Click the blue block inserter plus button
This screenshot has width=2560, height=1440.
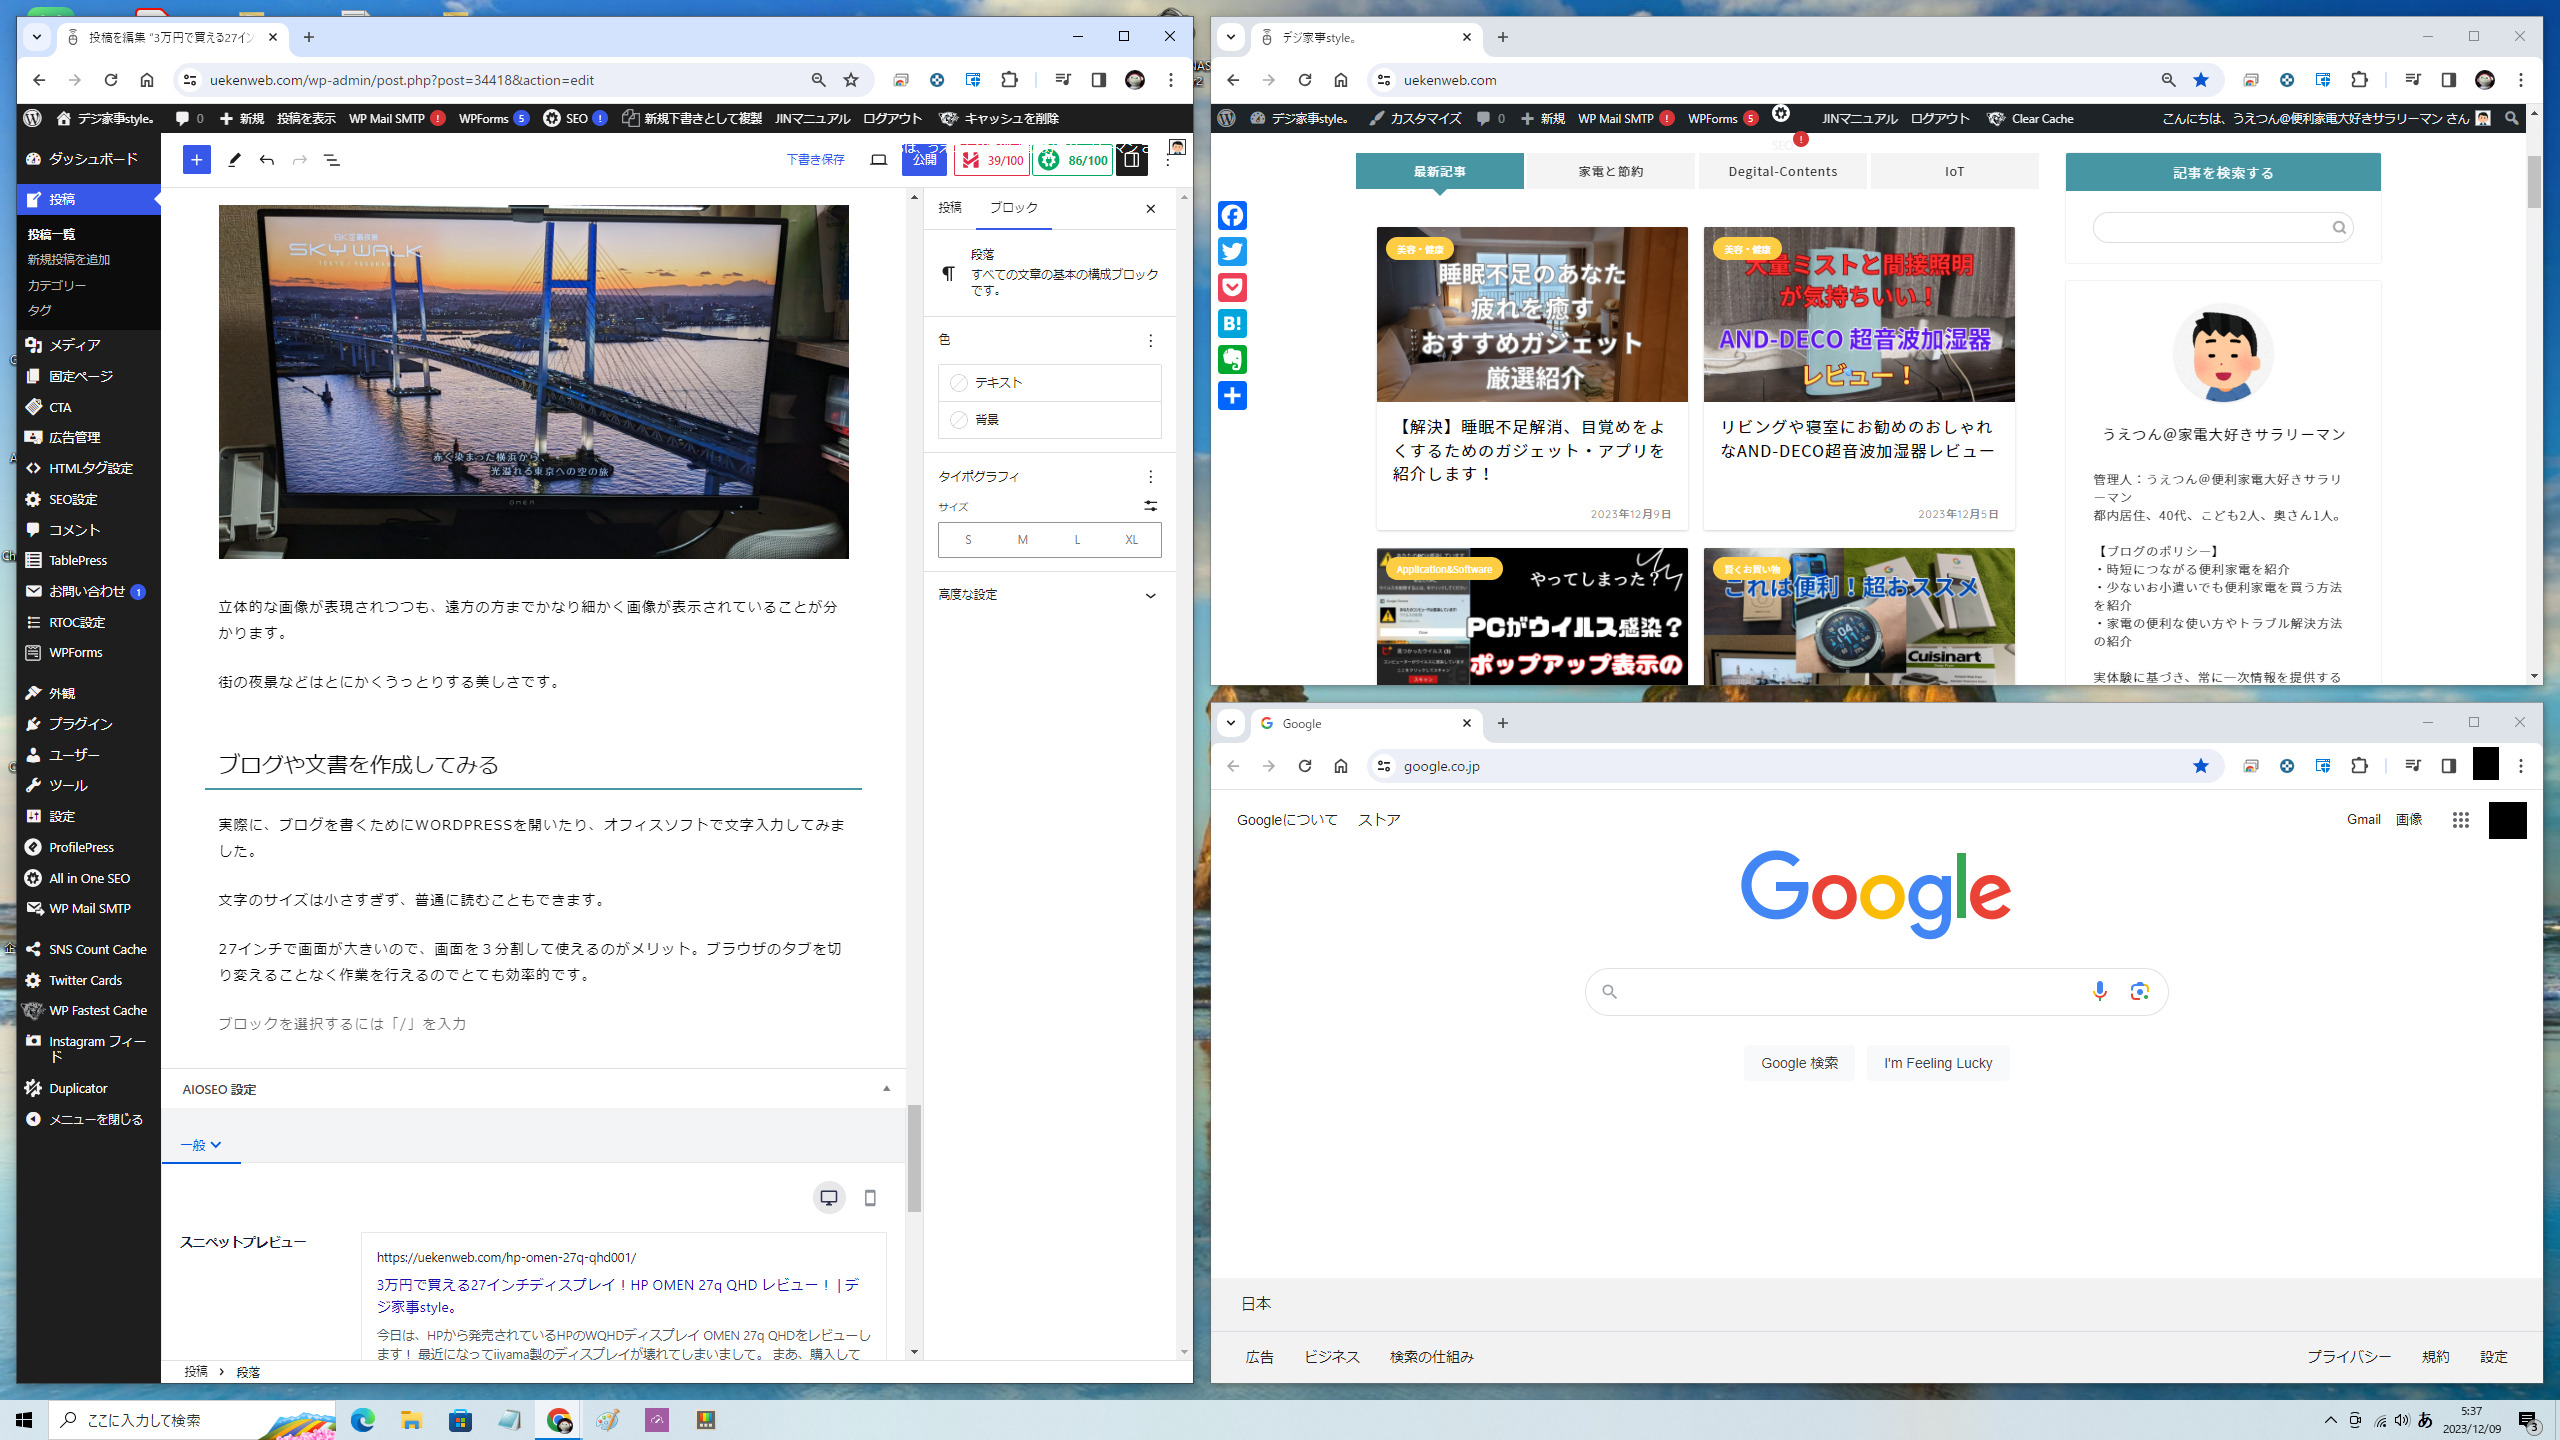pos(197,160)
